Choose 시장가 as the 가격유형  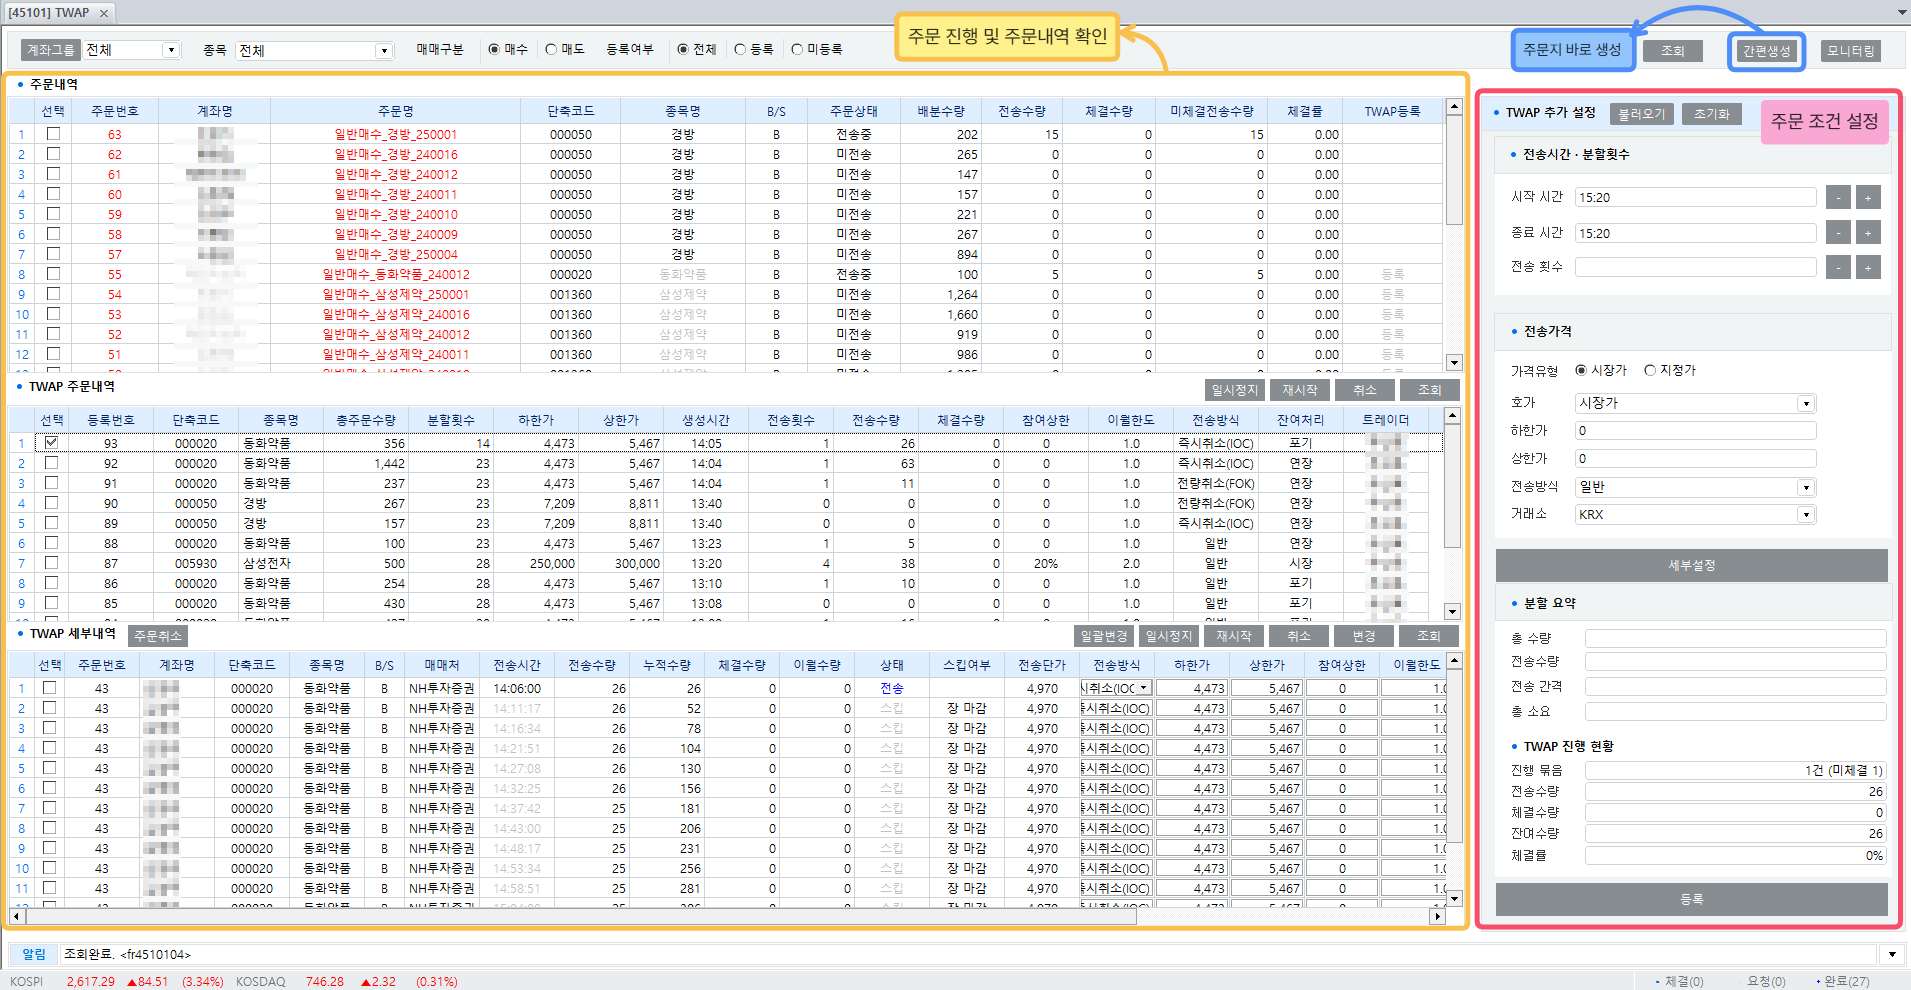(1581, 370)
